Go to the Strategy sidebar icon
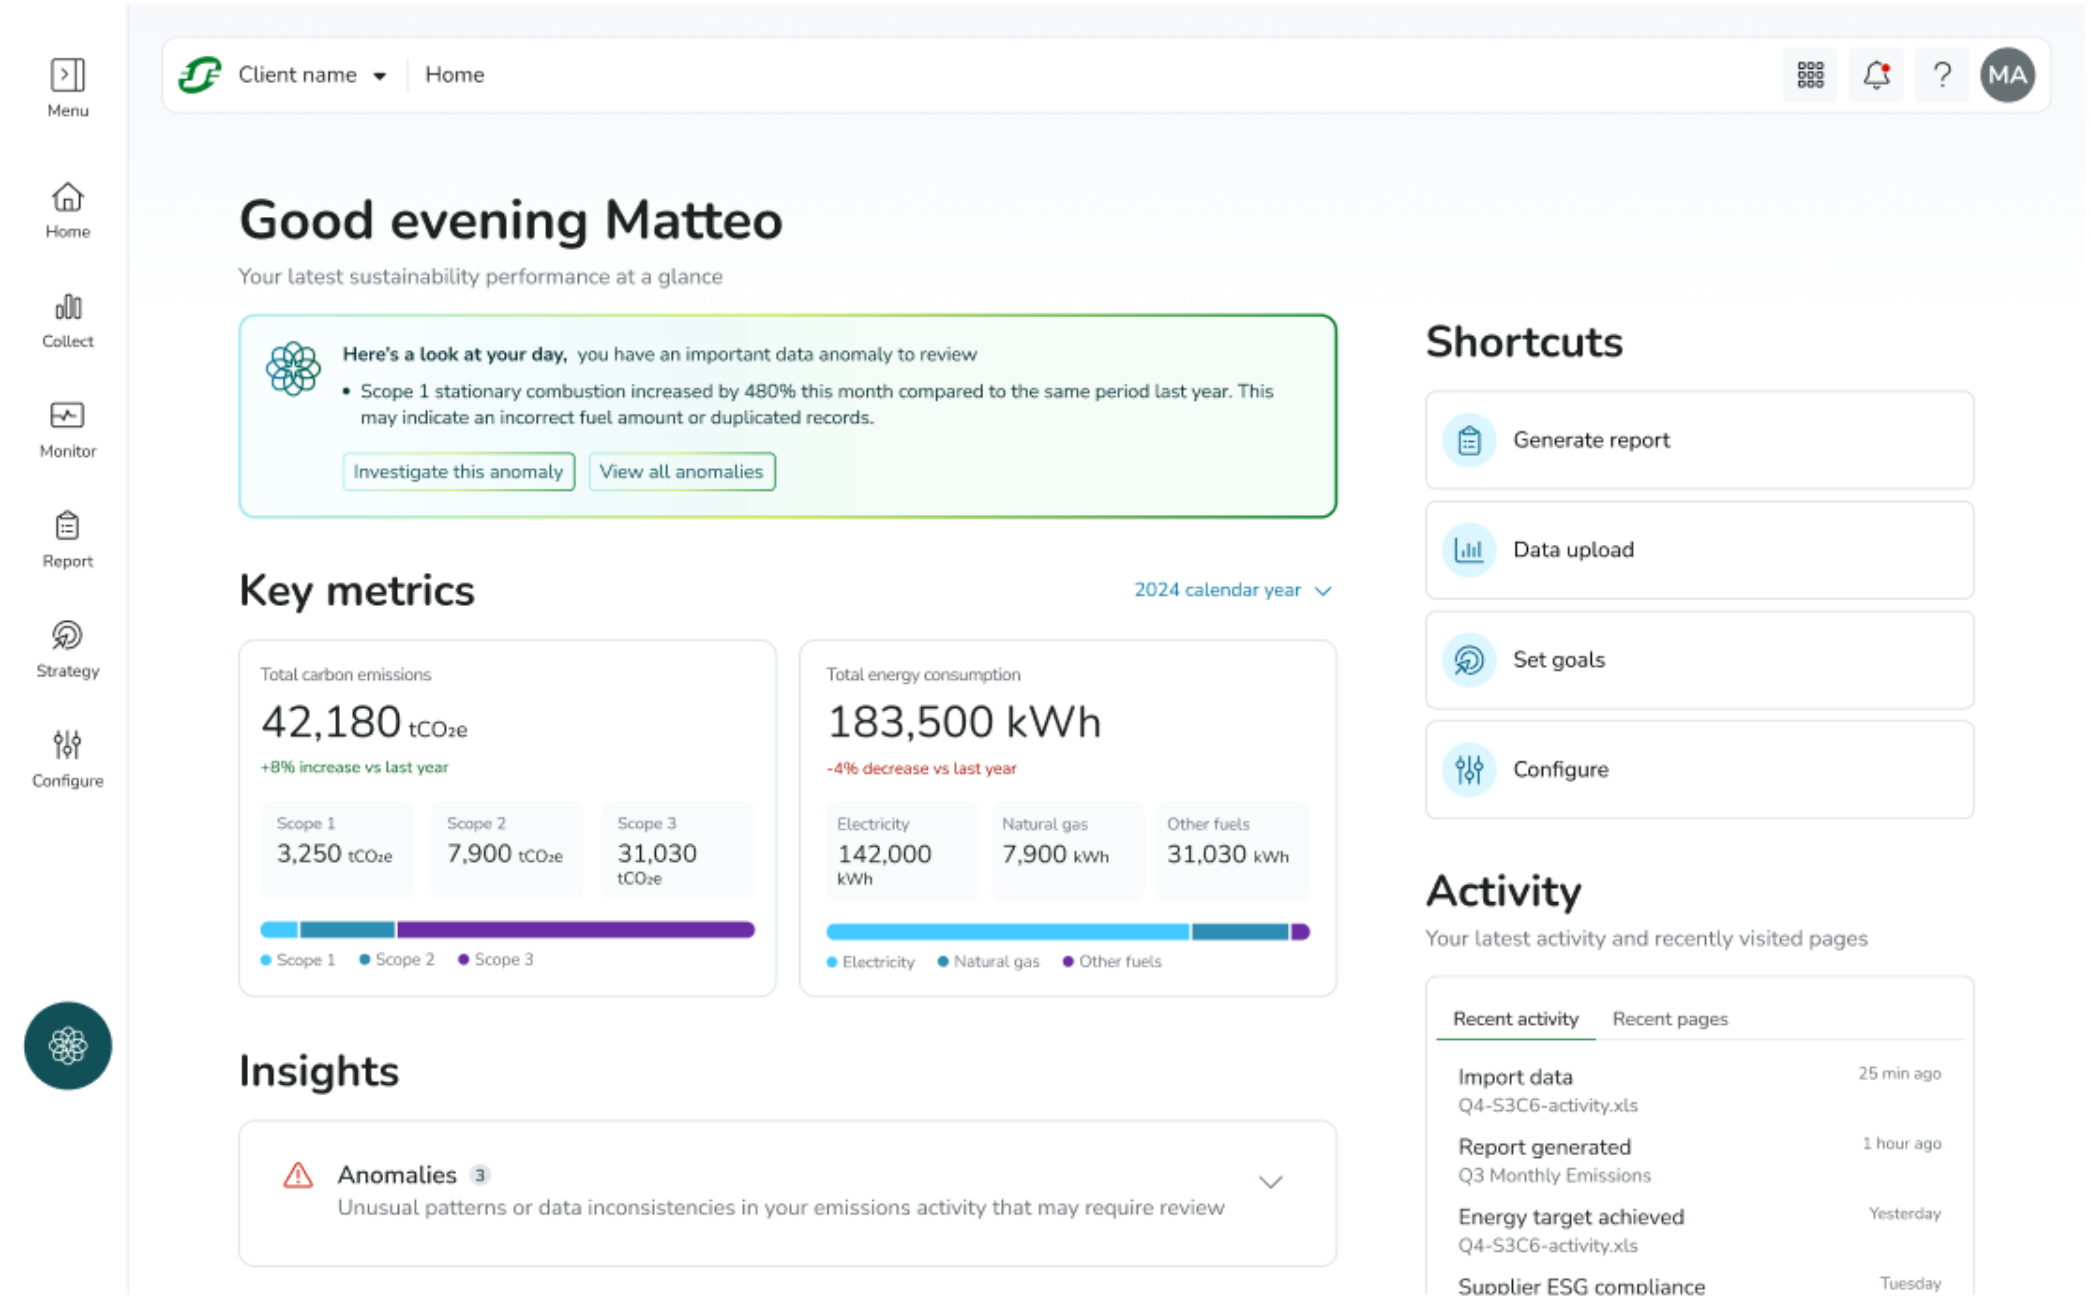The height and width of the screenshot is (1299, 2091). (x=67, y=649)
